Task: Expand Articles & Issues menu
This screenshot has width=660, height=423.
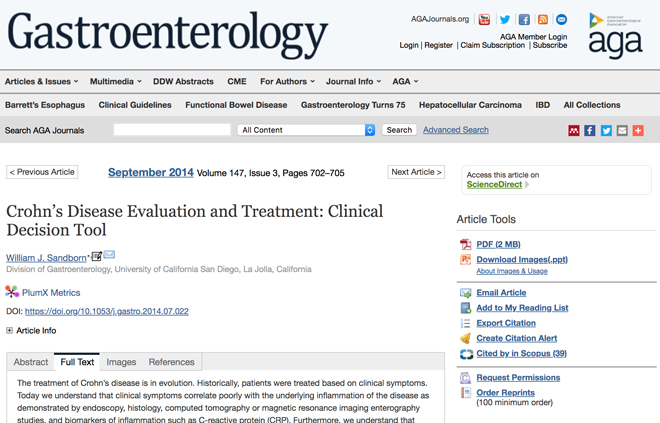Action: coord(42,81)
